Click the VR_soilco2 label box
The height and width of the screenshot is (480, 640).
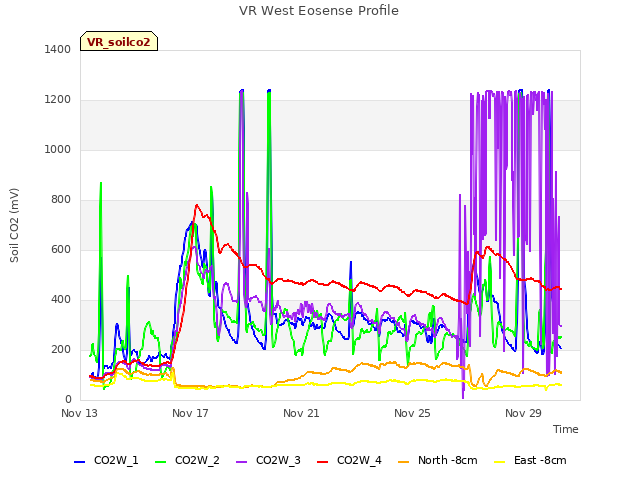[x=119, y=41]
